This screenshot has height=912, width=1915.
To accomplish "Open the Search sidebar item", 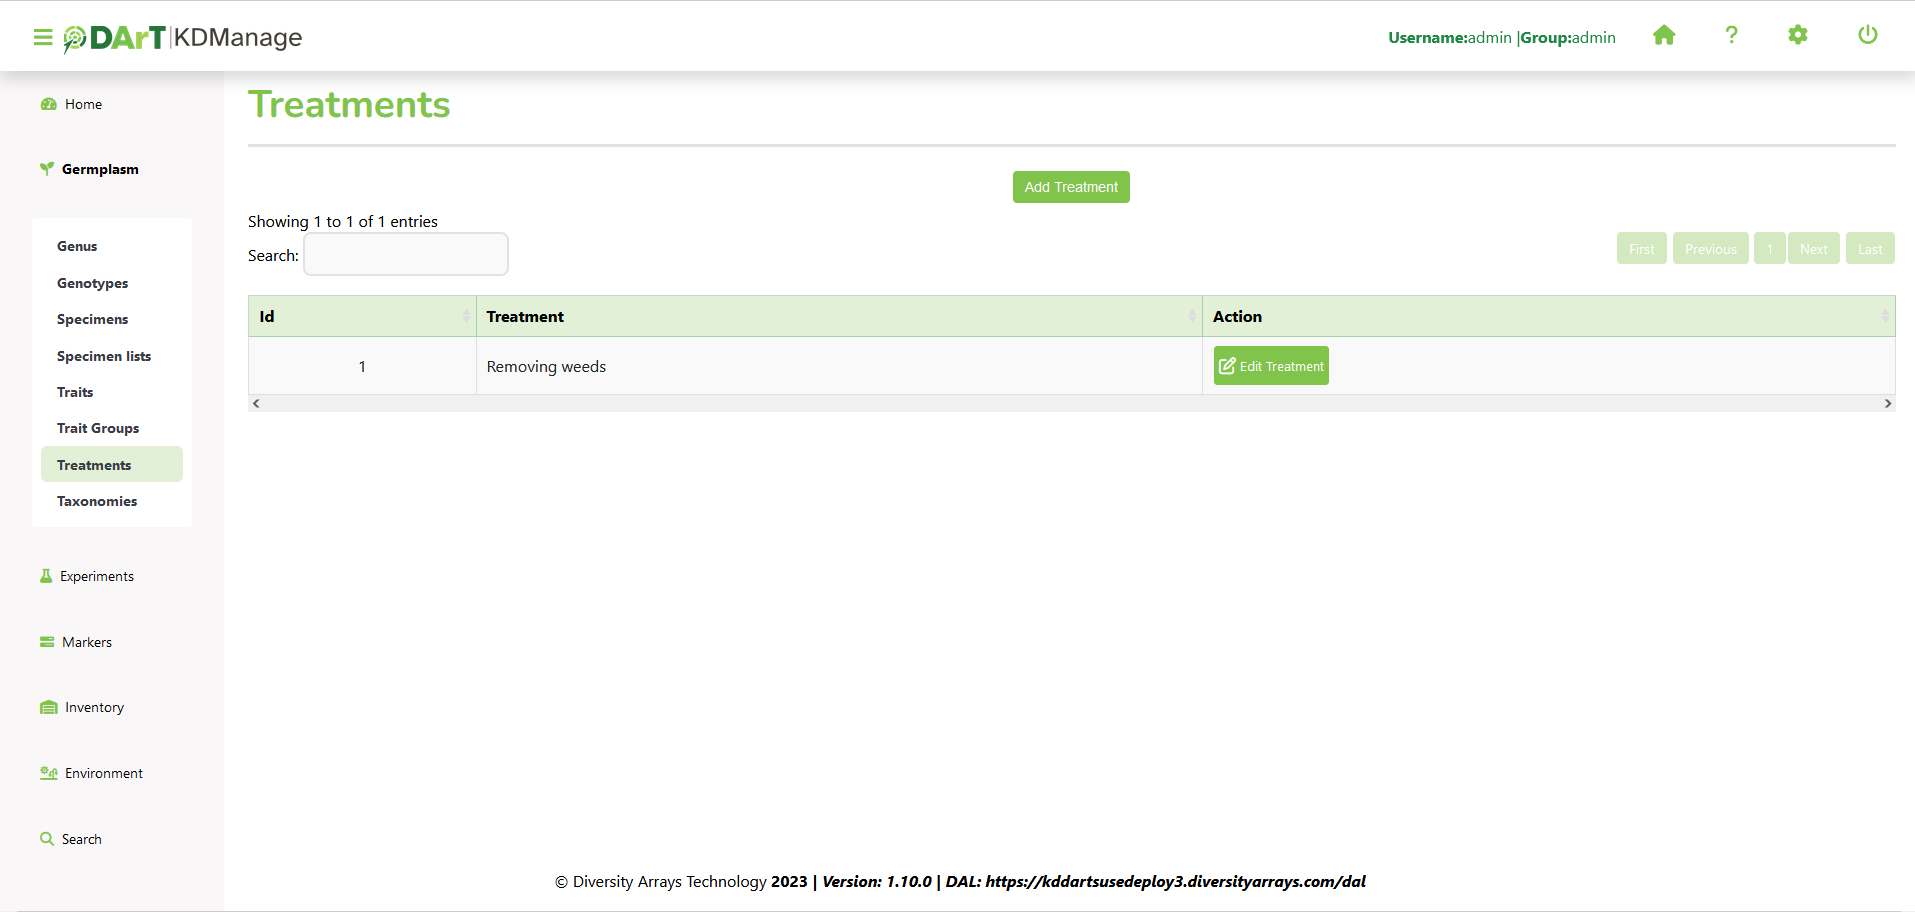I will tap(81, 839).
